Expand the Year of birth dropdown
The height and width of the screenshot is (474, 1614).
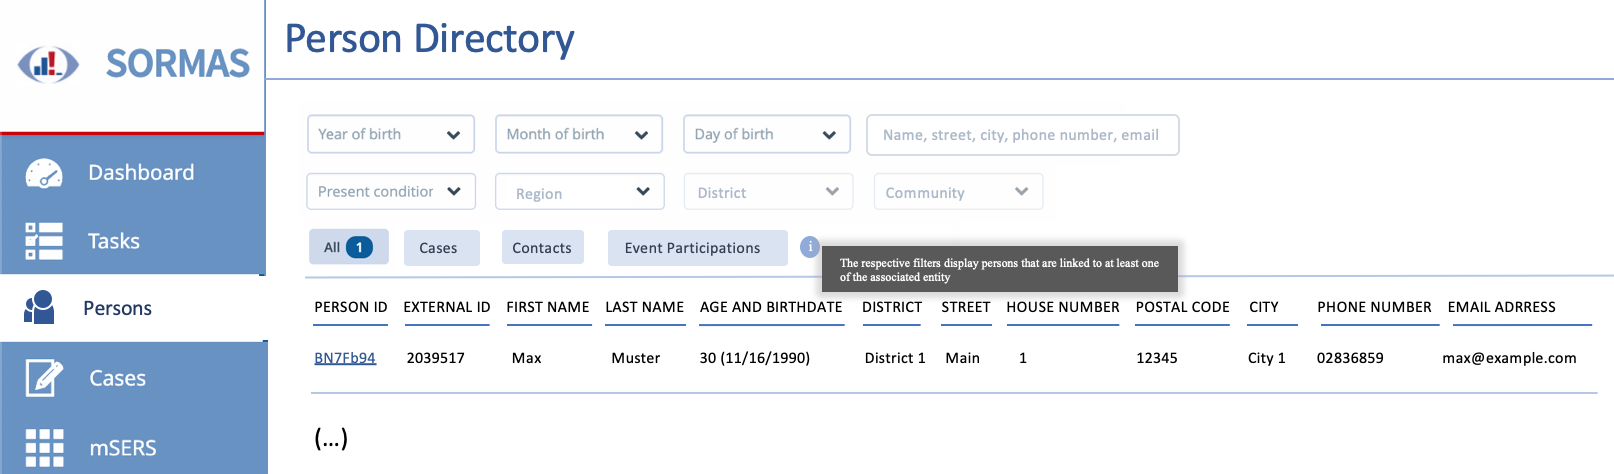click(x=390, y=134)
